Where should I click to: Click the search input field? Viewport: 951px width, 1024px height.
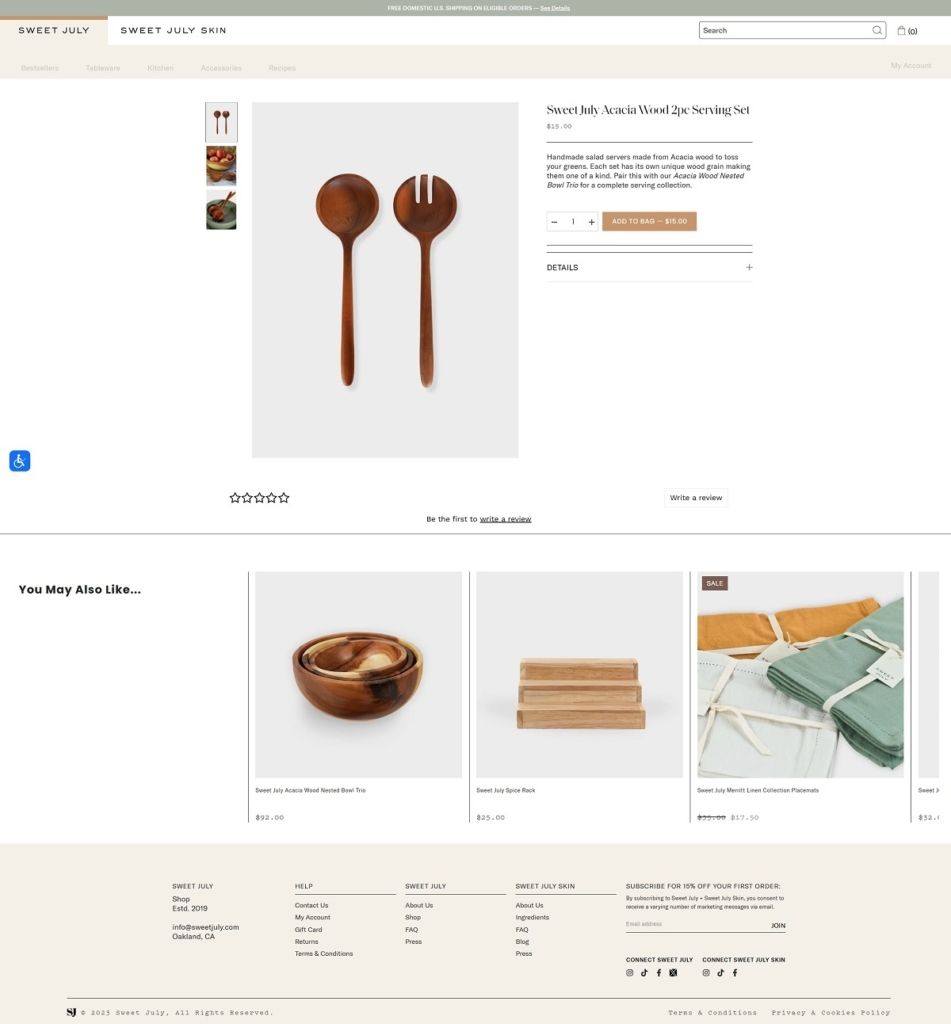pyautogui.click(x=786, y=30)
